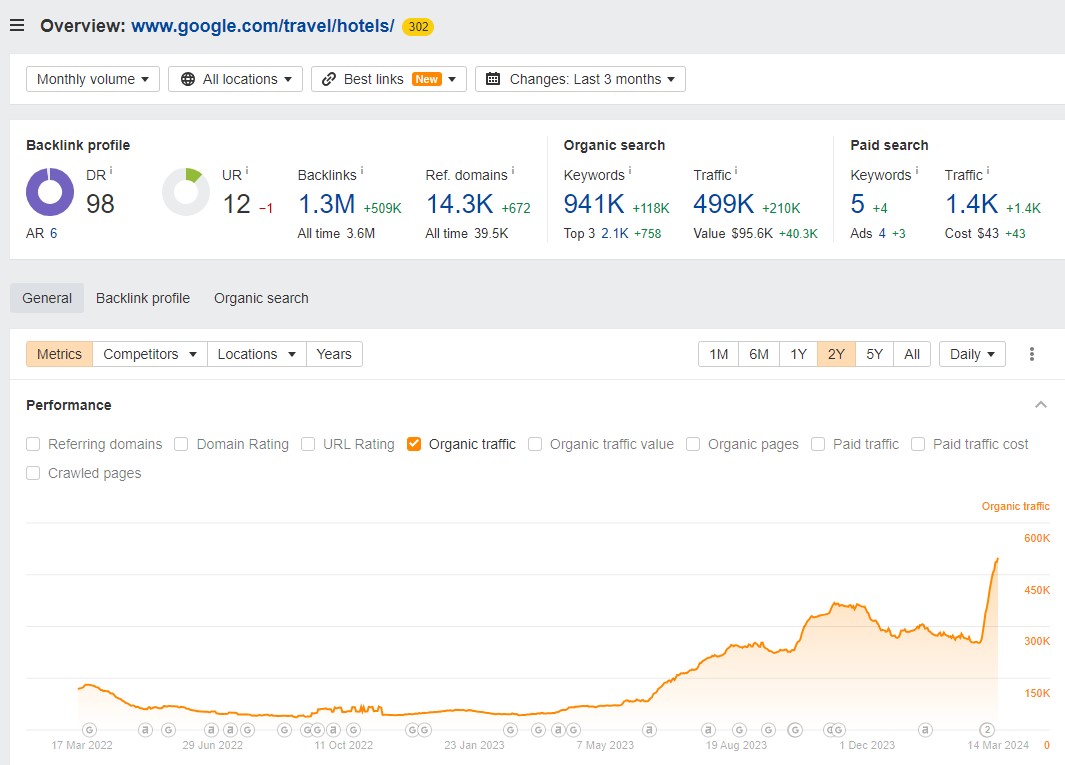Click the 600K axis label
Screen dimensions: 1065x765
click(x=1037, y=538)
